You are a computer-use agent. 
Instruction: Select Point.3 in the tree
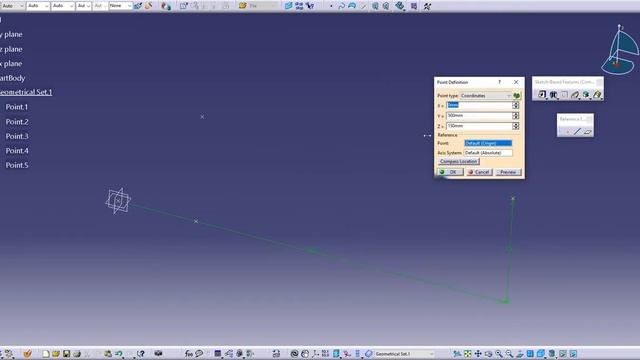(x=17, y=136)
